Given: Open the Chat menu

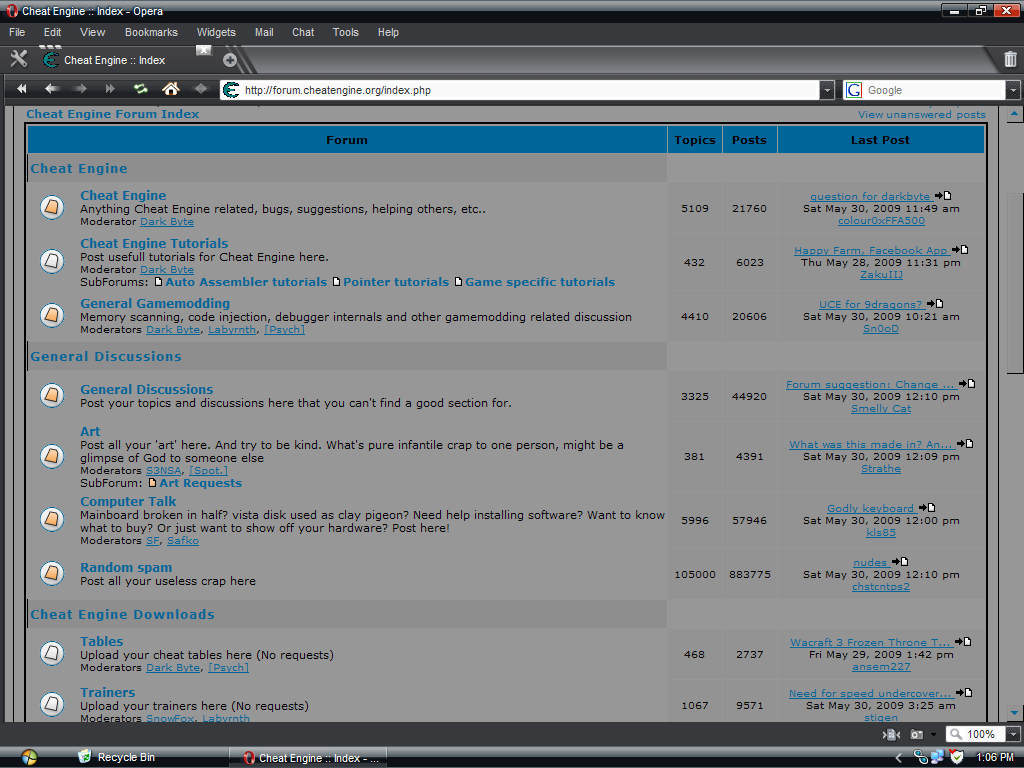Looking at the screenshot, I should (303, 32).
